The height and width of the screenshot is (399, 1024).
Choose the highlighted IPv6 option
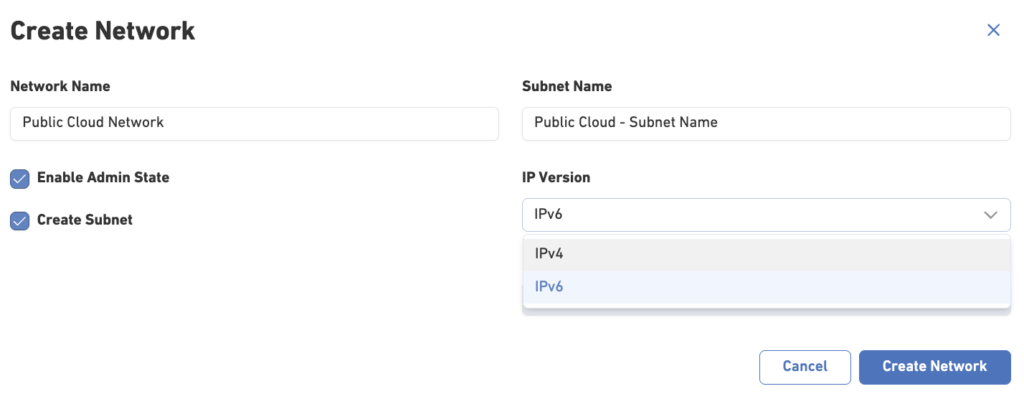767,287
